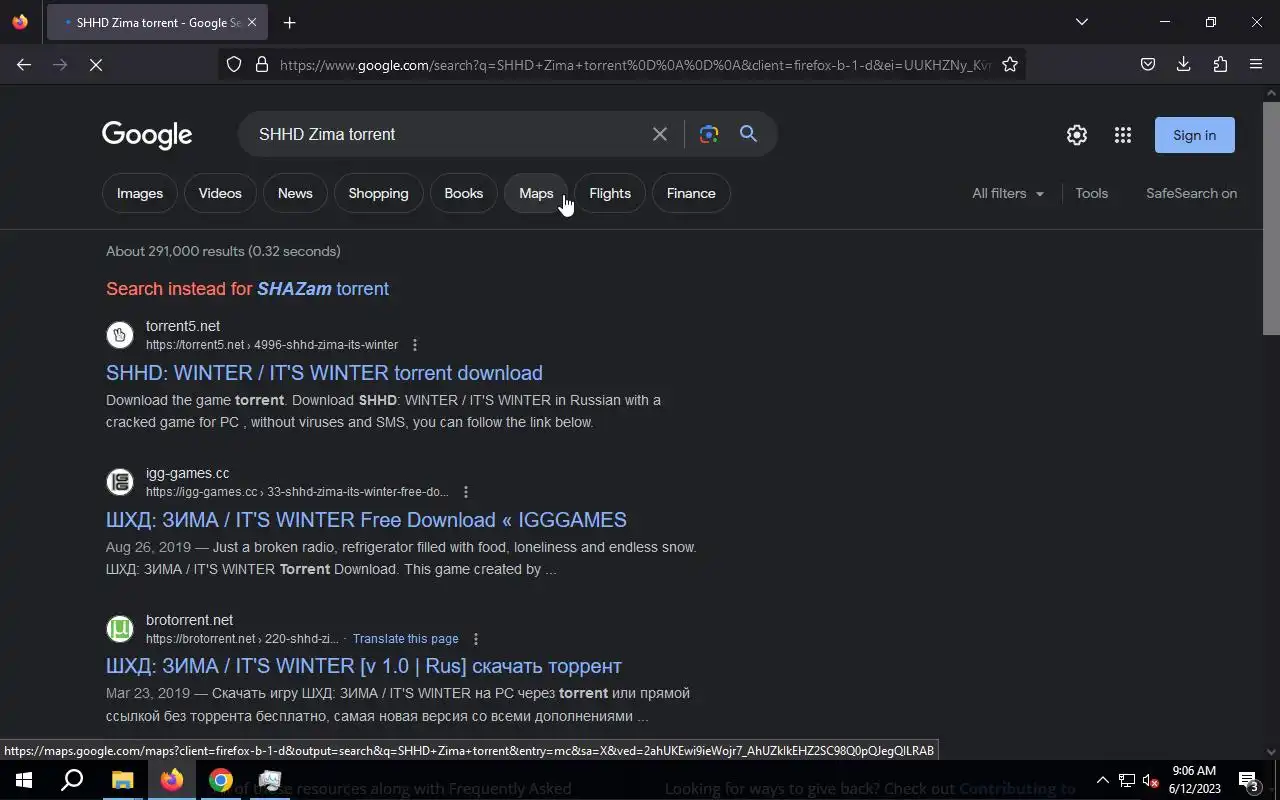Switch to Images results

click(140, 193)
